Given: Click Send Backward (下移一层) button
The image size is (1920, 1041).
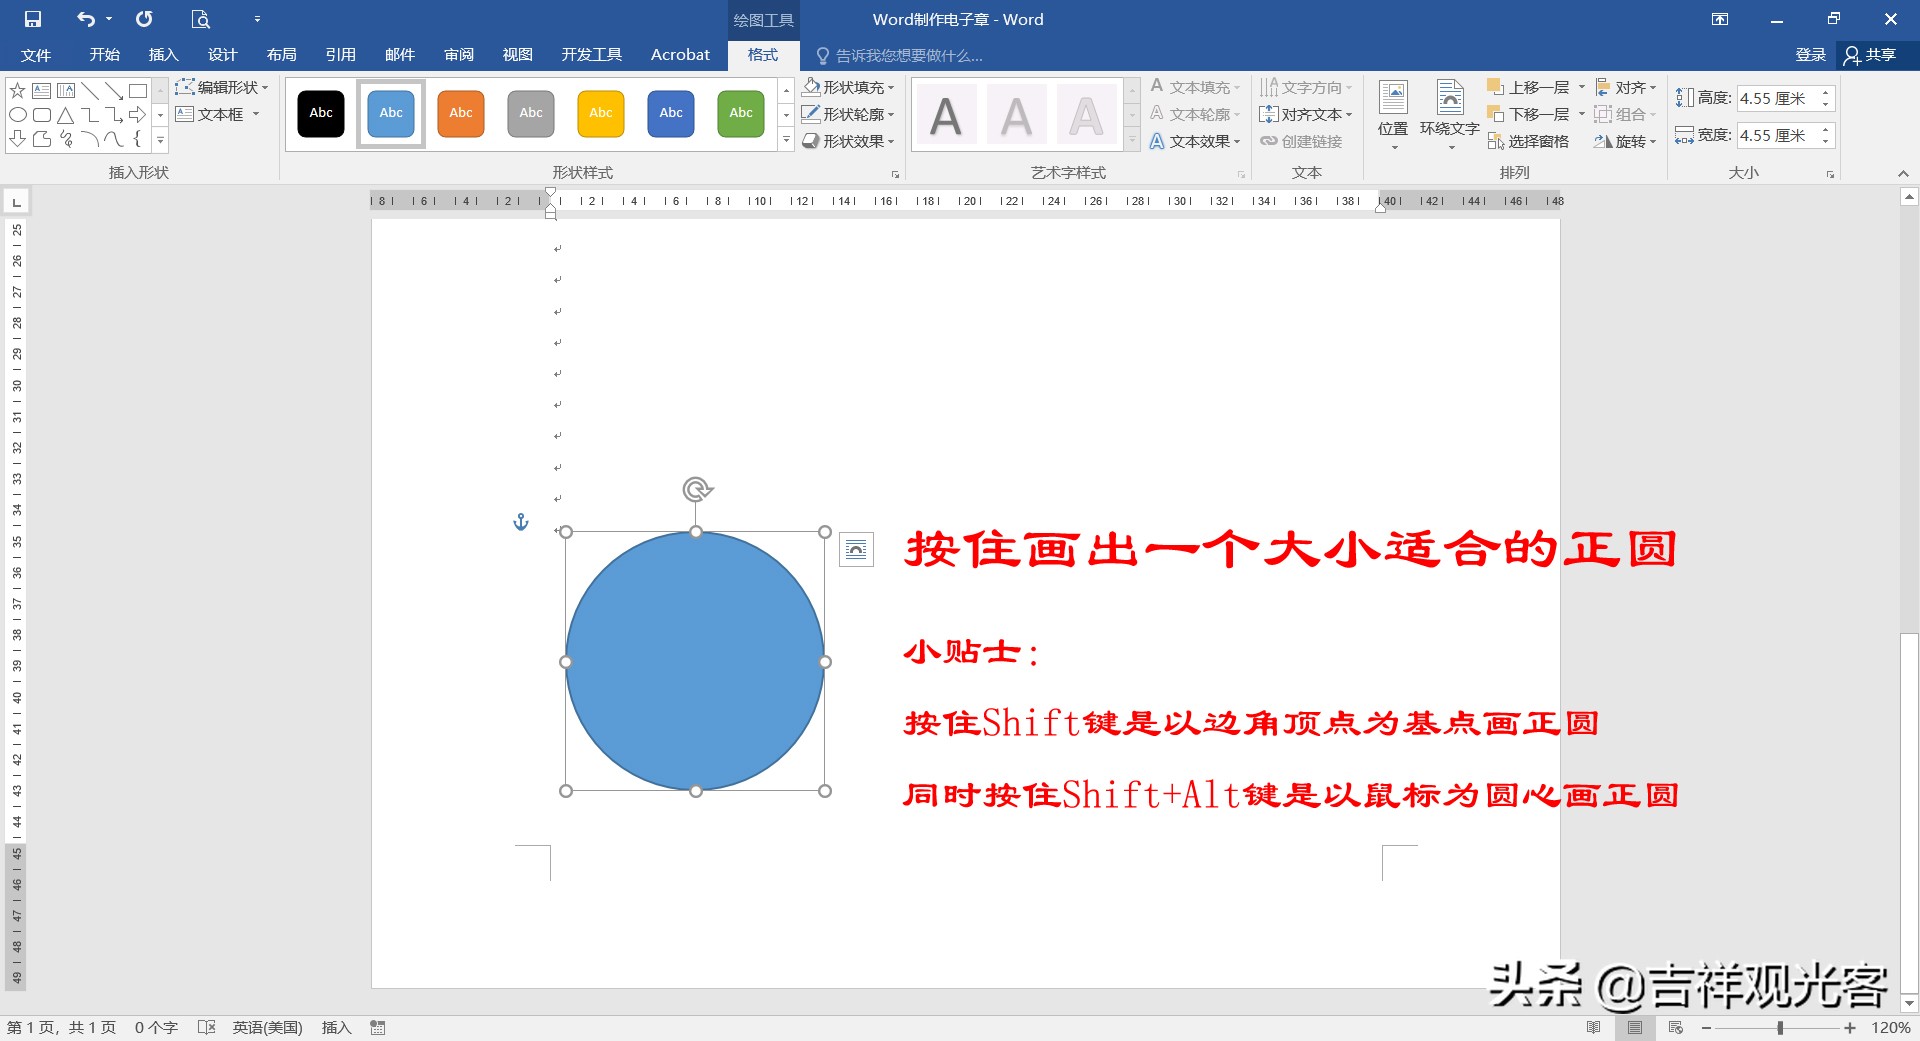Looking at the screenshot, I should click(1529, 114).
